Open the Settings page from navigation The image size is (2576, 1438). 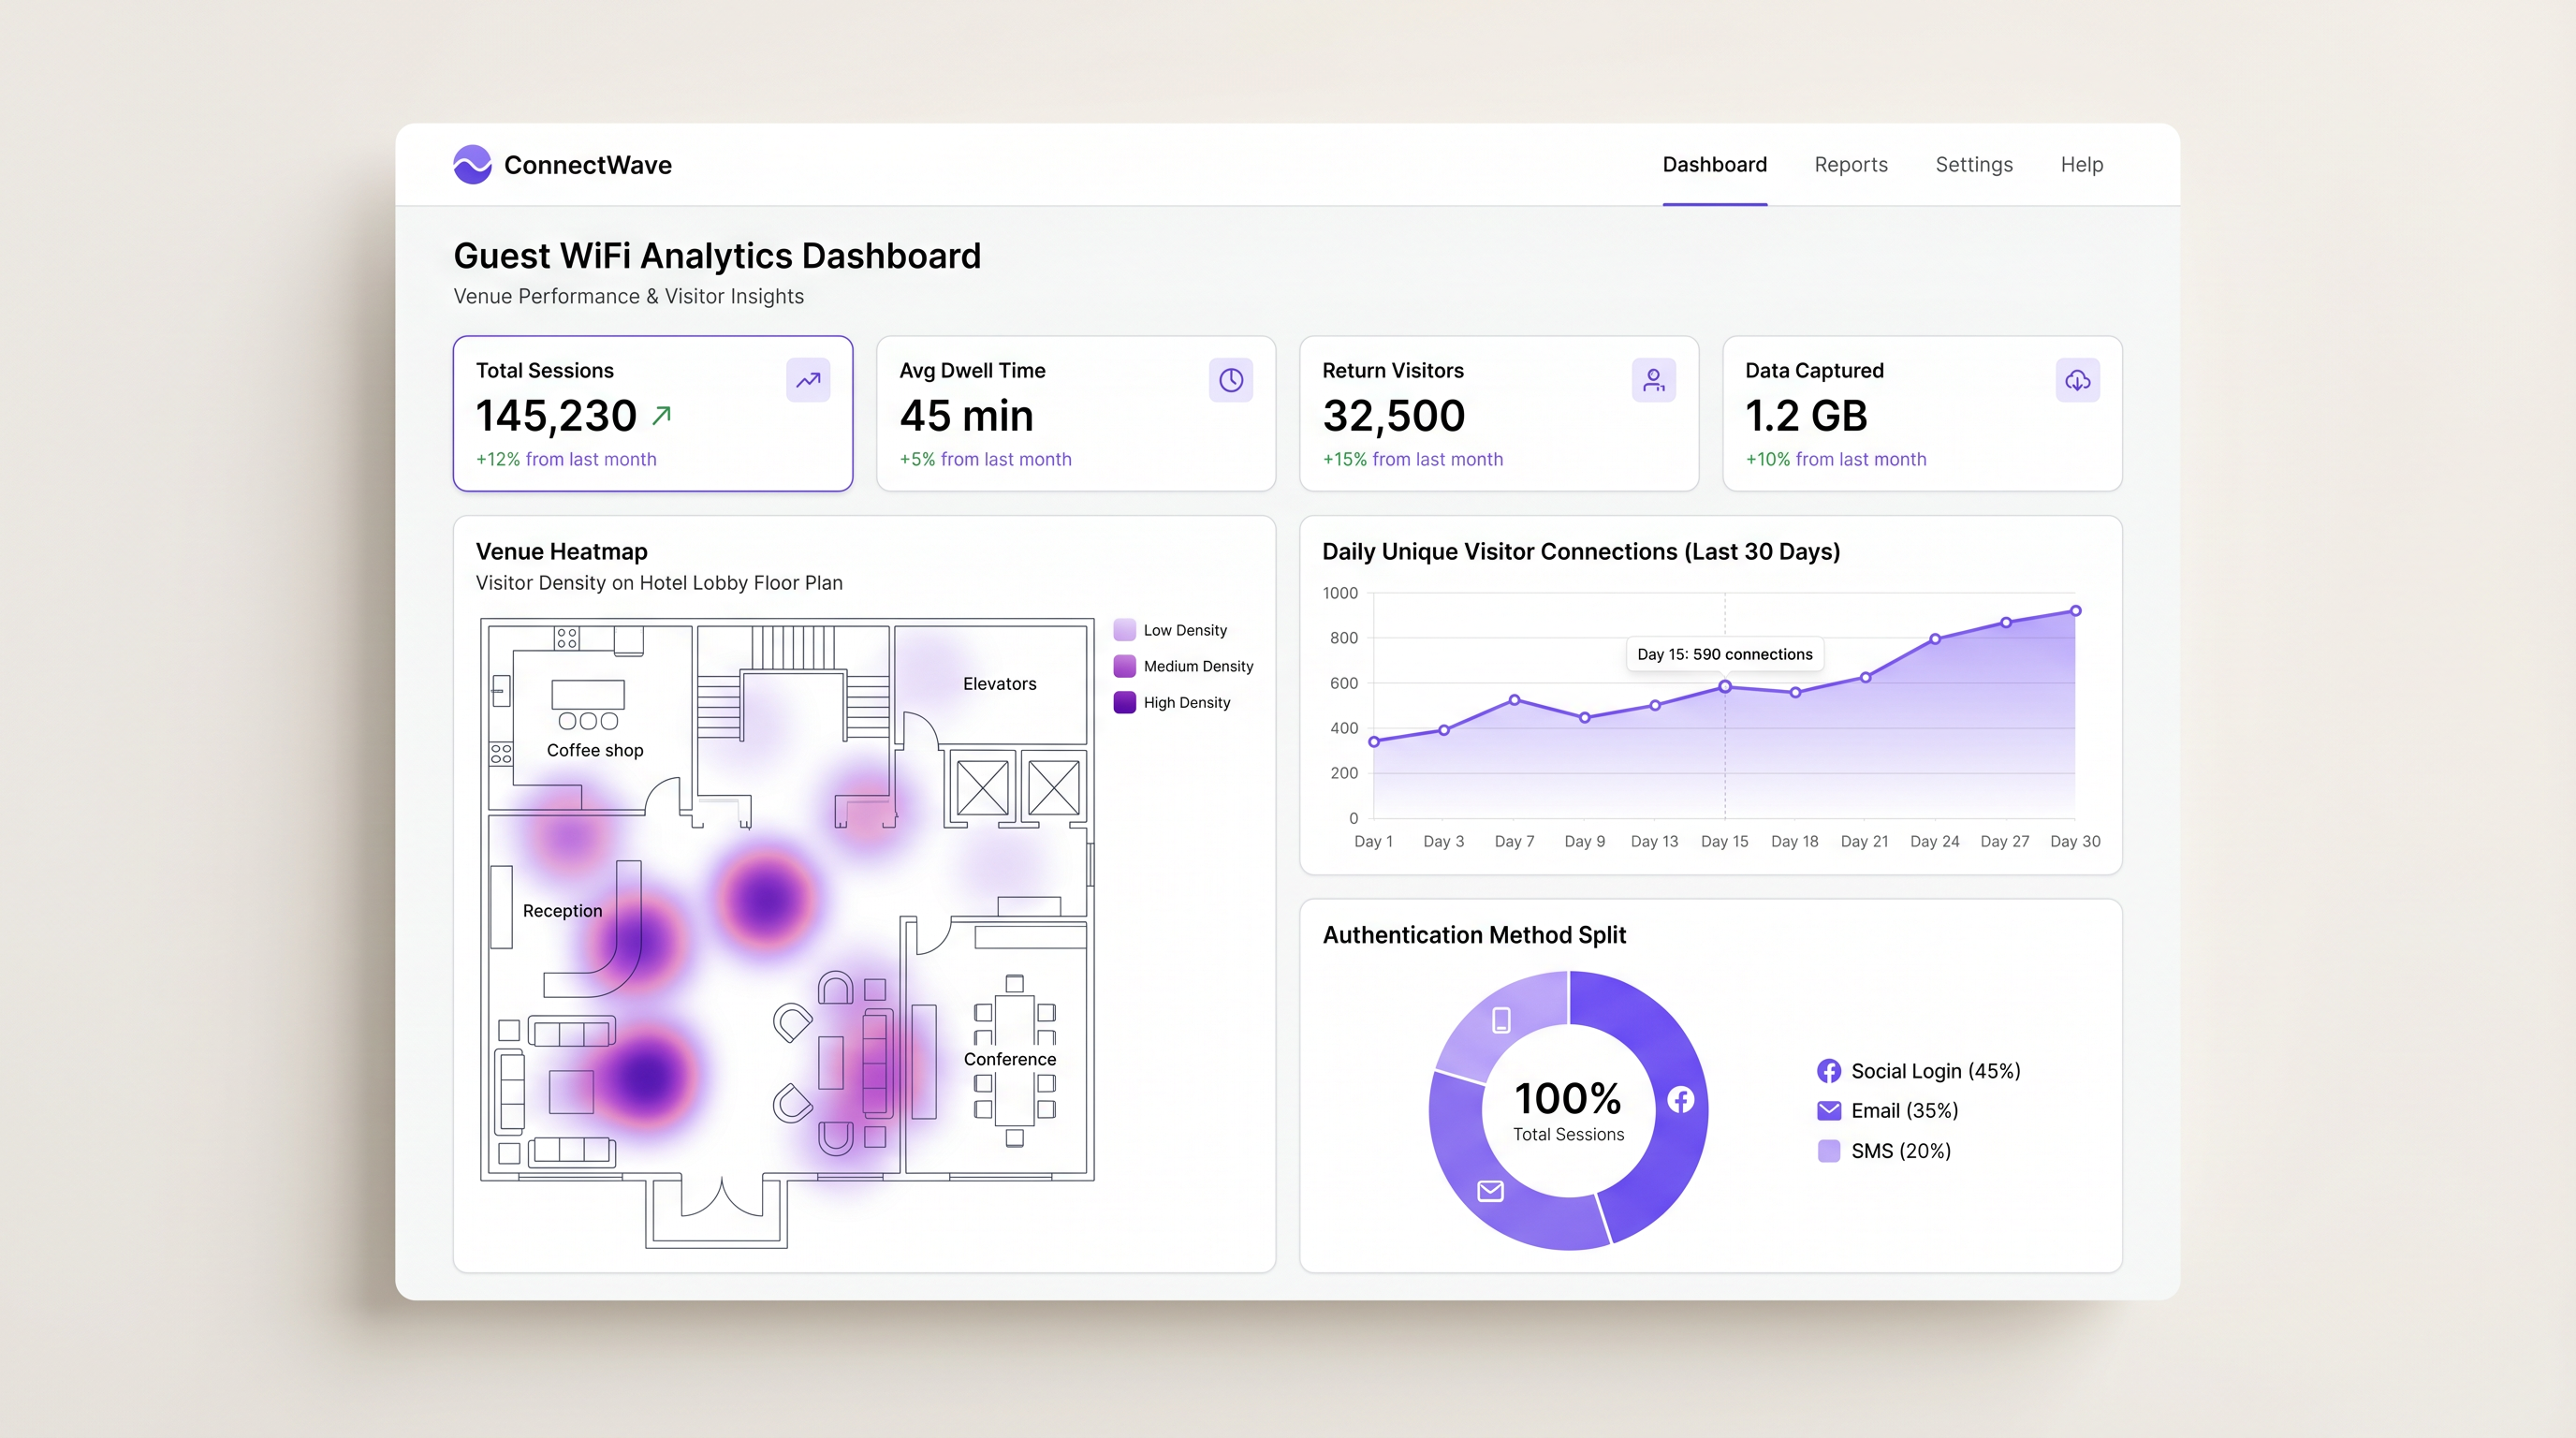(x=1974, y=164)
